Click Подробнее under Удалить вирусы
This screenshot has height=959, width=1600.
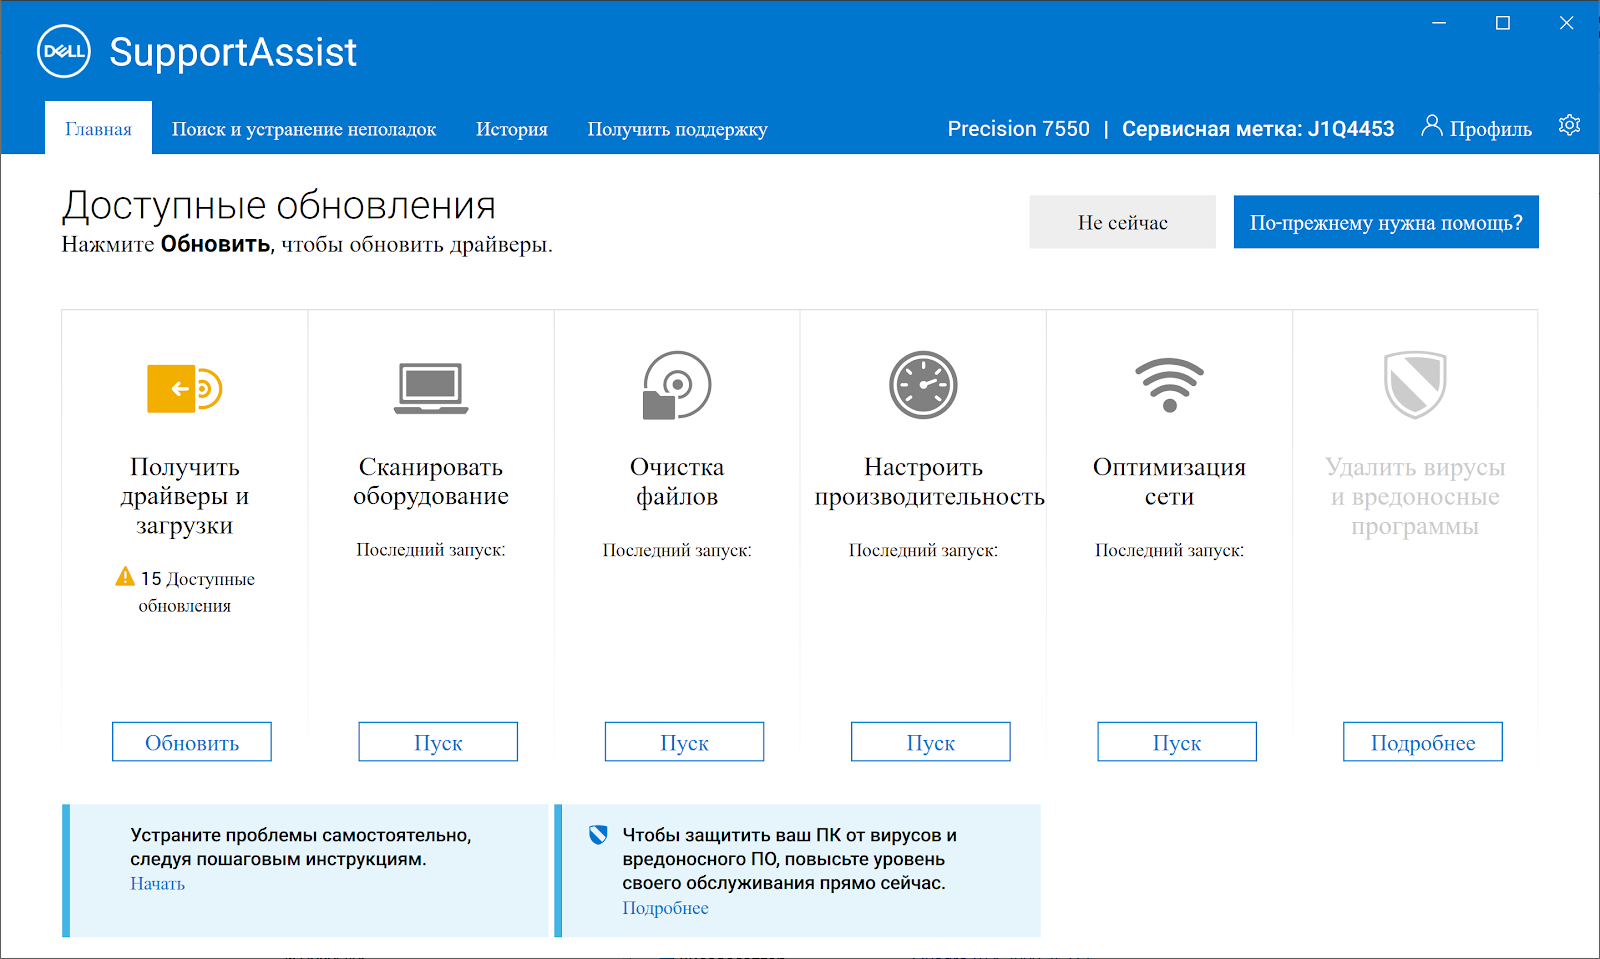1423,742
